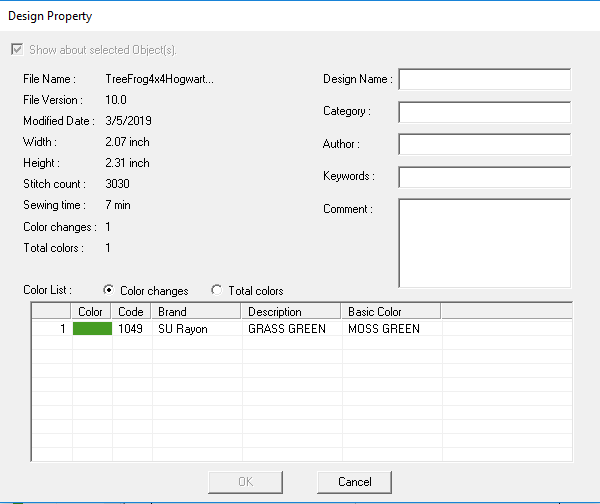Toggle the Show about selected Object(s) checkbox
600x504 pixels.
click(x=15, y=50)
